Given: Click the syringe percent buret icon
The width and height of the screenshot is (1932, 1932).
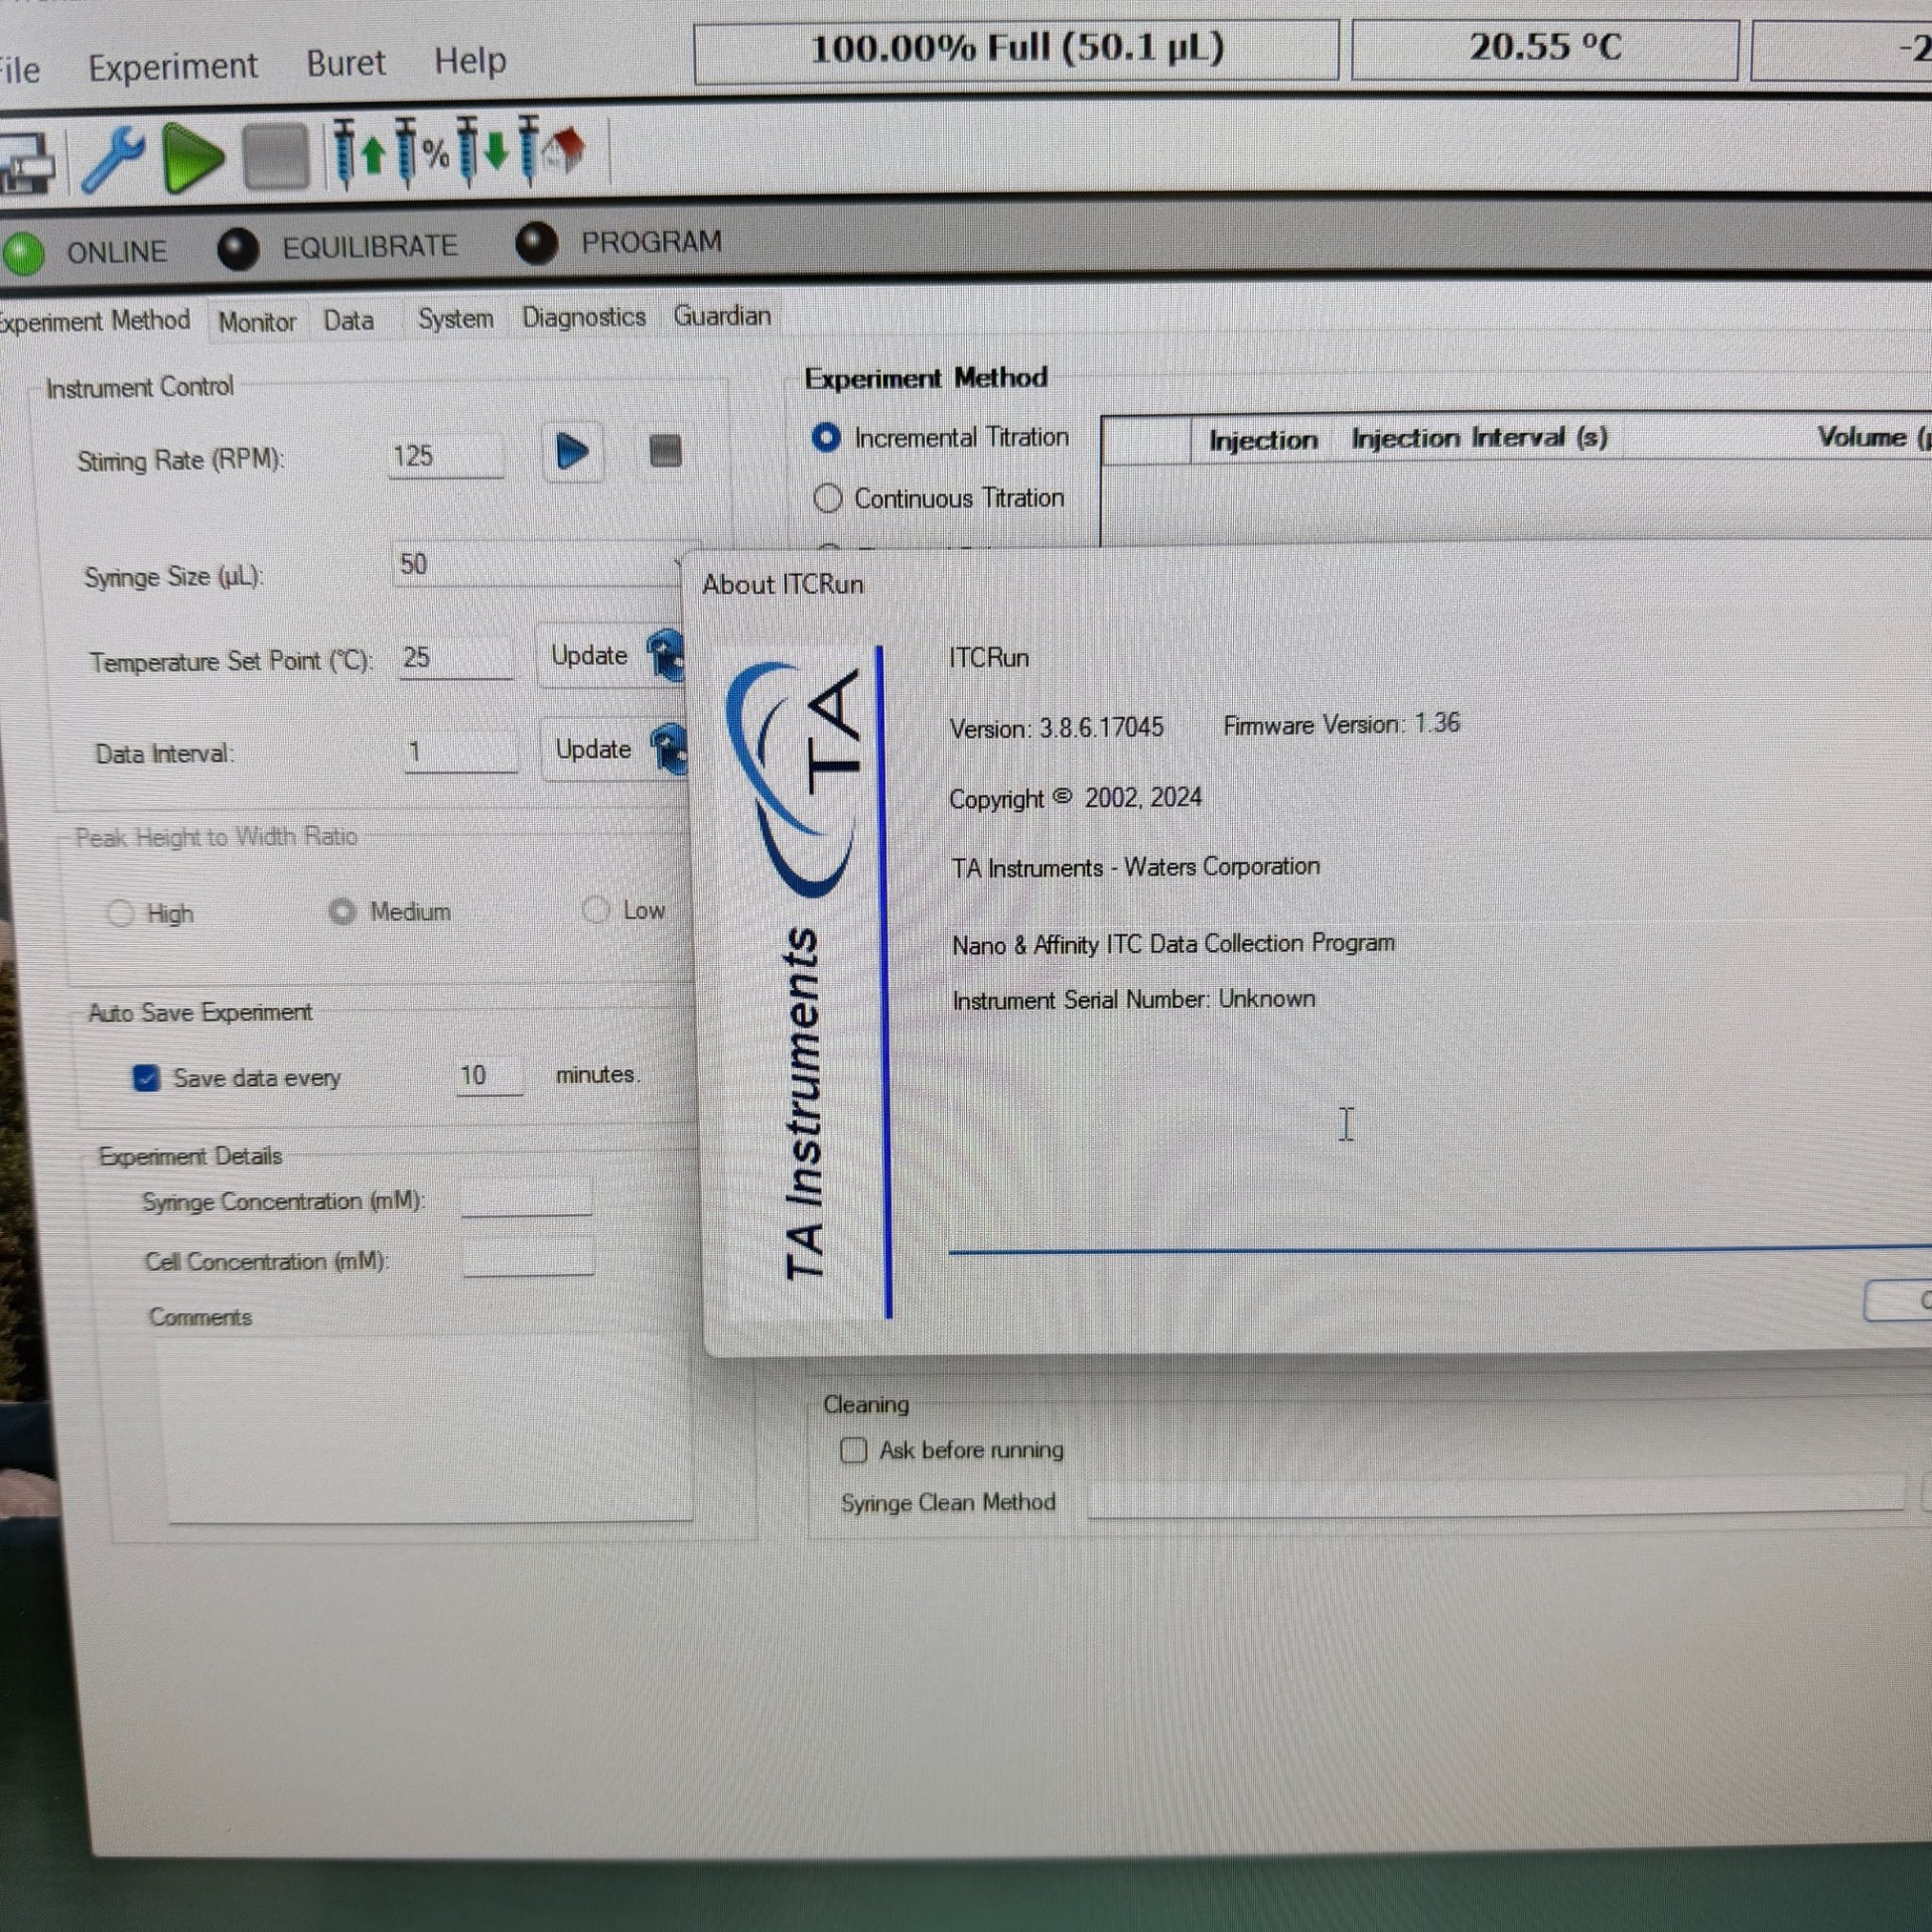Looking at the screenshot, I should pos(421,152).
